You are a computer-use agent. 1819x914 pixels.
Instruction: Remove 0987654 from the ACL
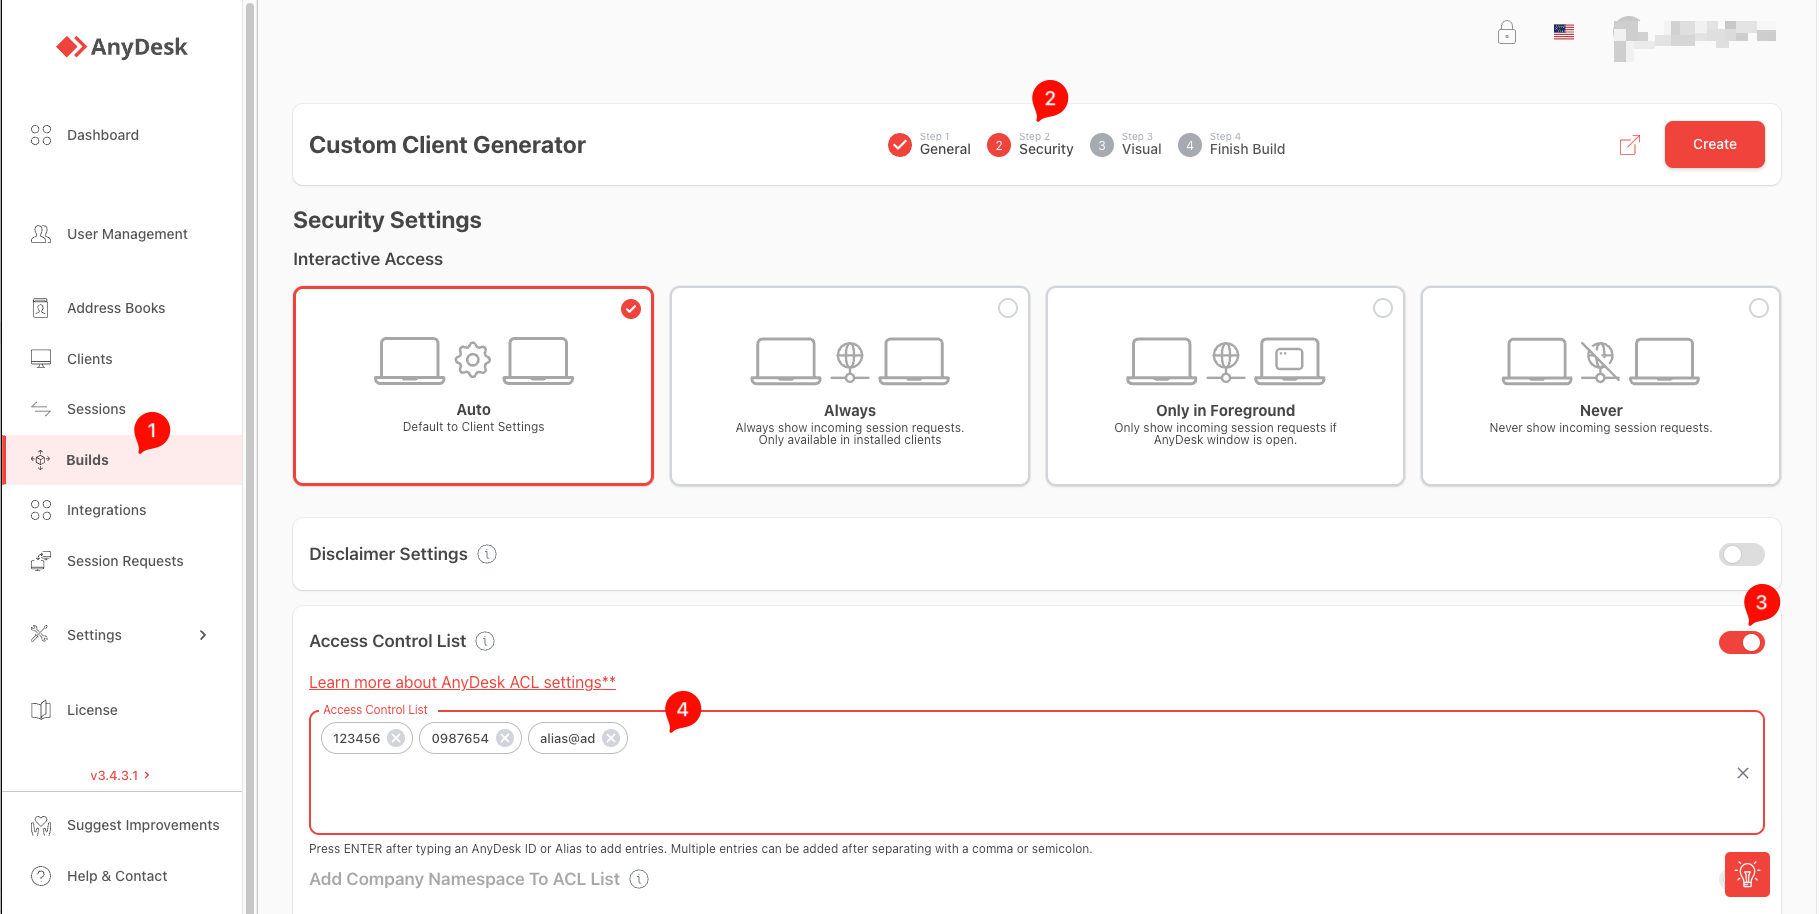coord(505,738)
